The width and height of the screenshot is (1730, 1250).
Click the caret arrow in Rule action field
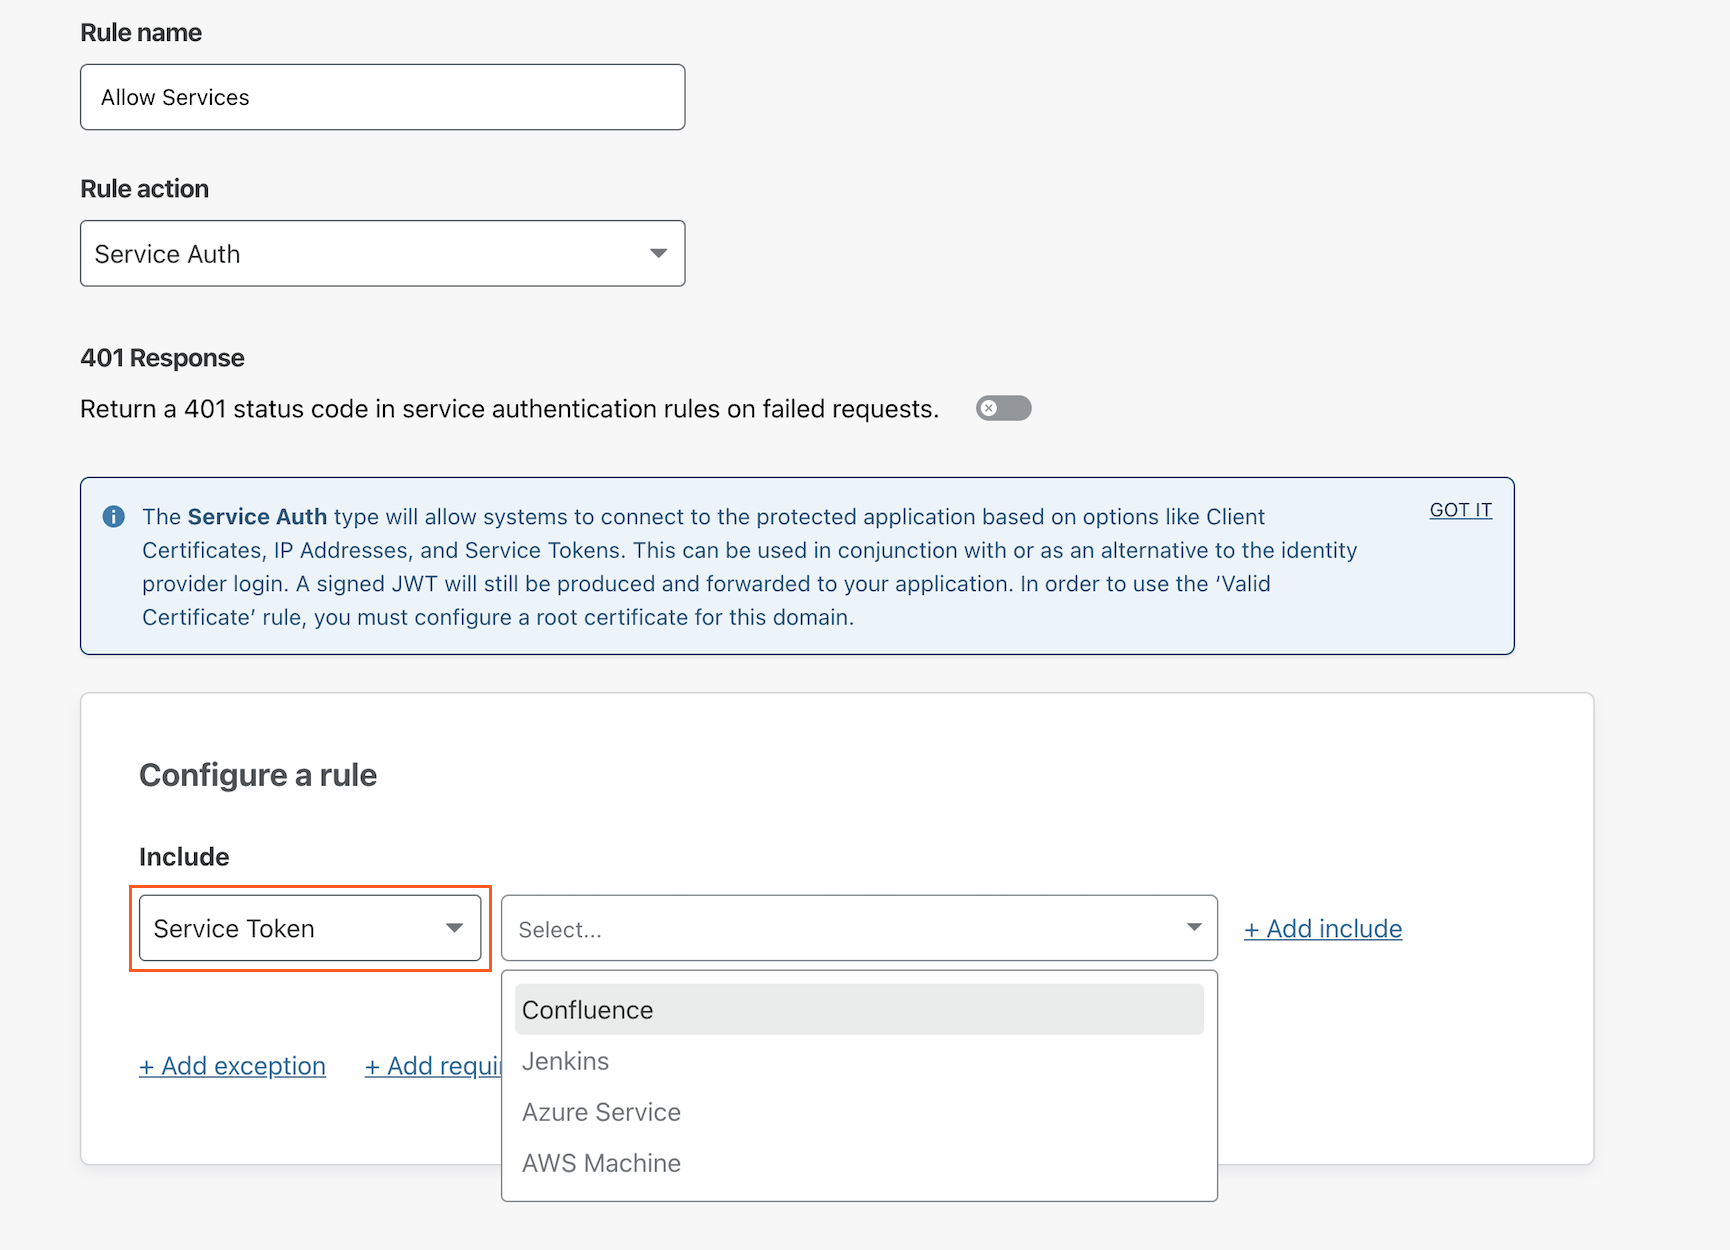point(658,254)
